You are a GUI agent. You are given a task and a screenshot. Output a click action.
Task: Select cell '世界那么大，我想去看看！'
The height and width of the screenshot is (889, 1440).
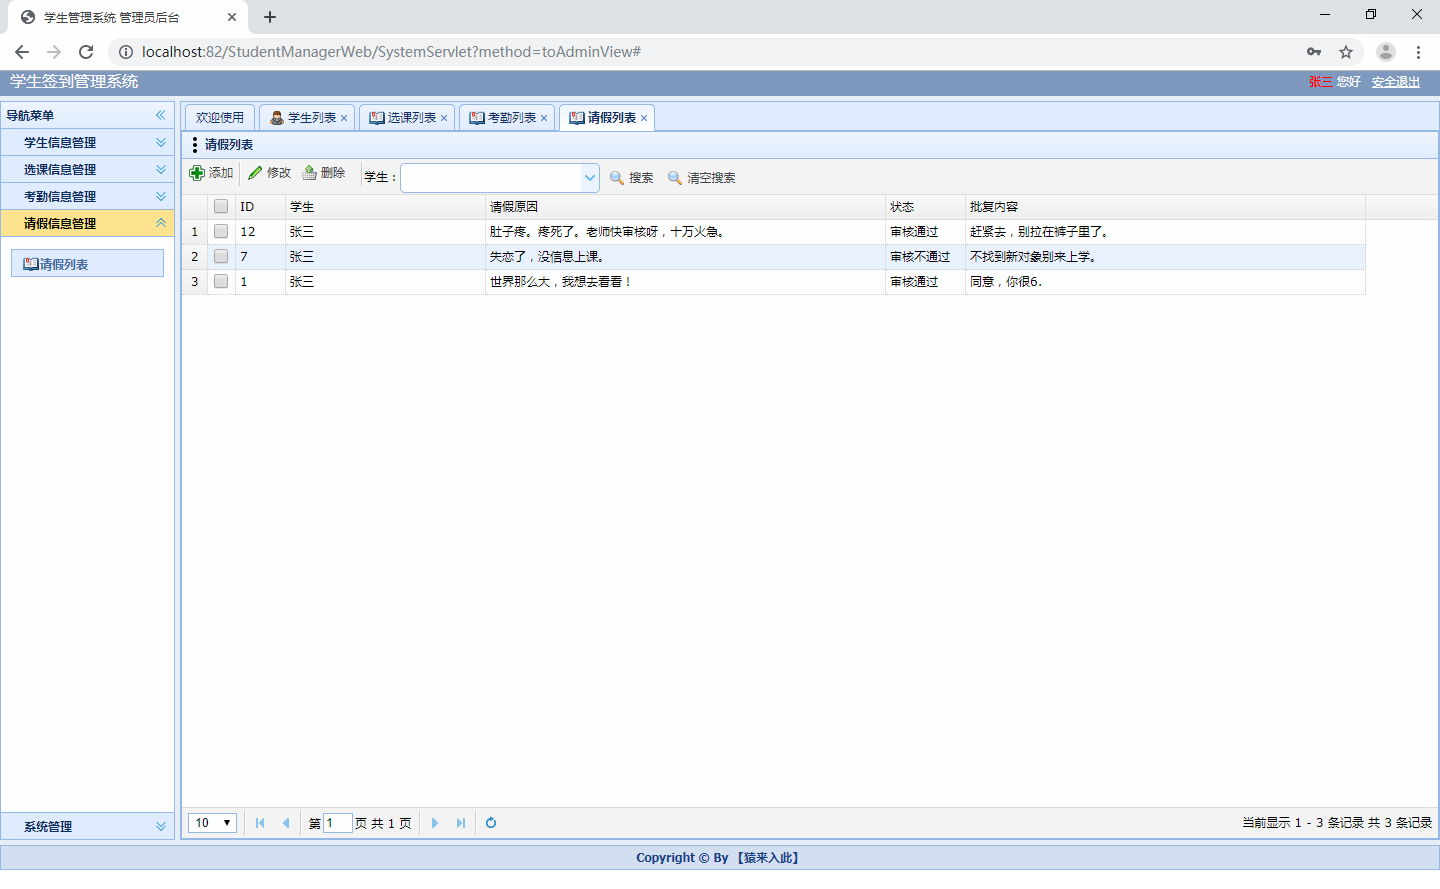pos(685,281)
